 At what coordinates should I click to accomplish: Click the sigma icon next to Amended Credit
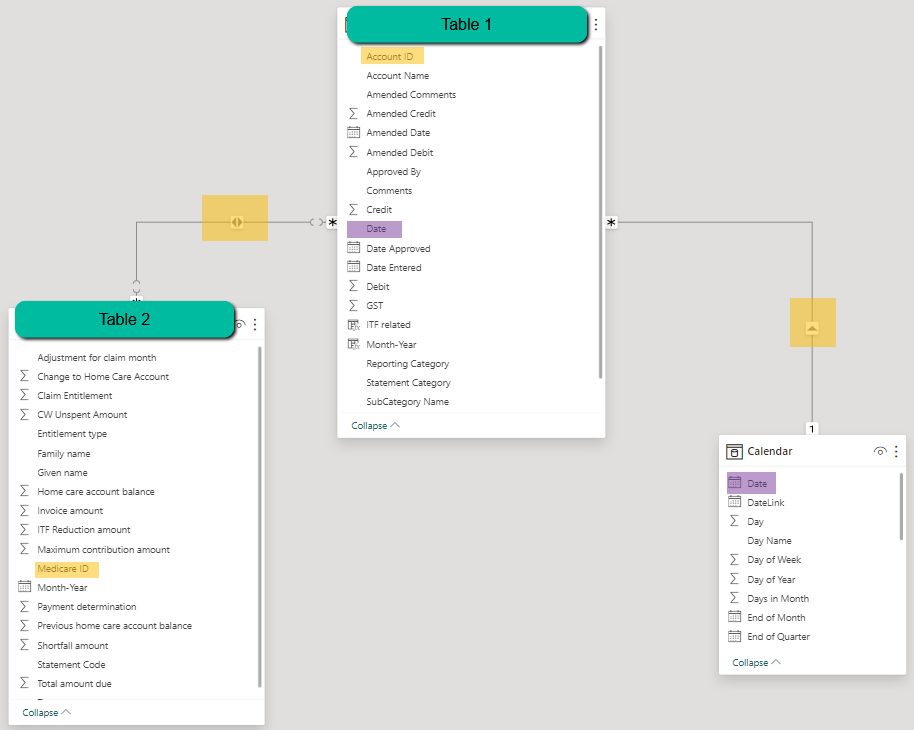pos(353,113)
